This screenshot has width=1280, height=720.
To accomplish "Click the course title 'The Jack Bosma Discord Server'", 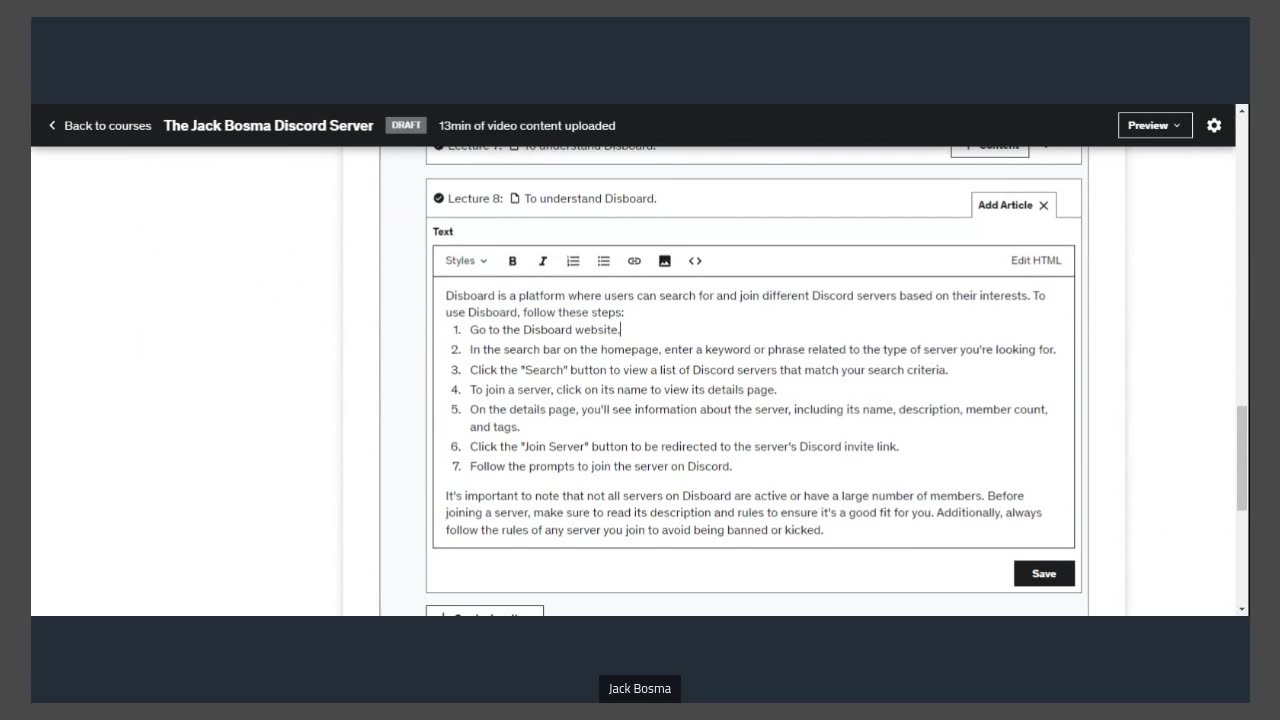I will click(268, 125).
